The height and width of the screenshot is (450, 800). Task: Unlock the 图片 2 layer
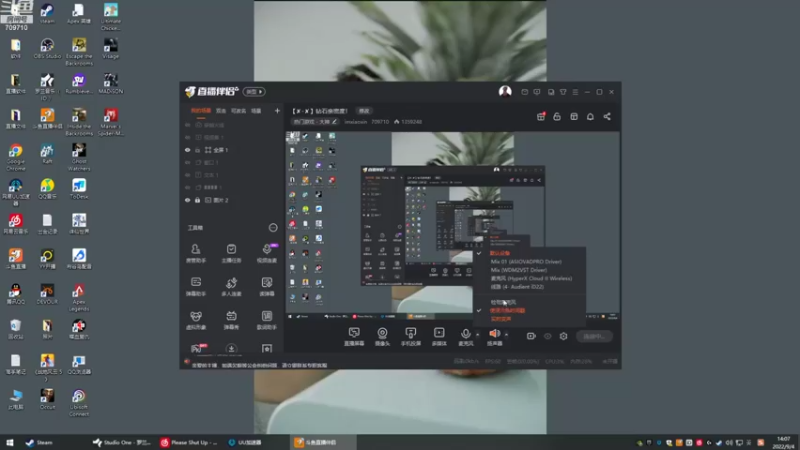(197, 200)
